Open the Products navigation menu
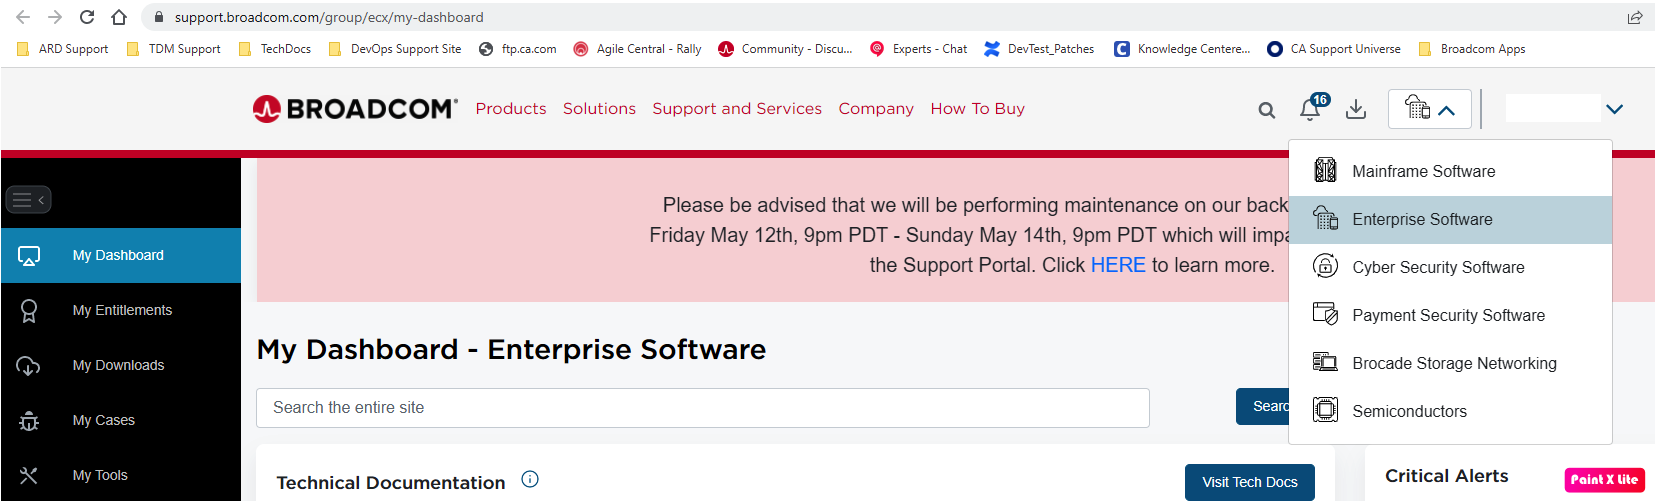Image resolution: width=1655 pixels, height=501 pixels. tap(511, 109)
